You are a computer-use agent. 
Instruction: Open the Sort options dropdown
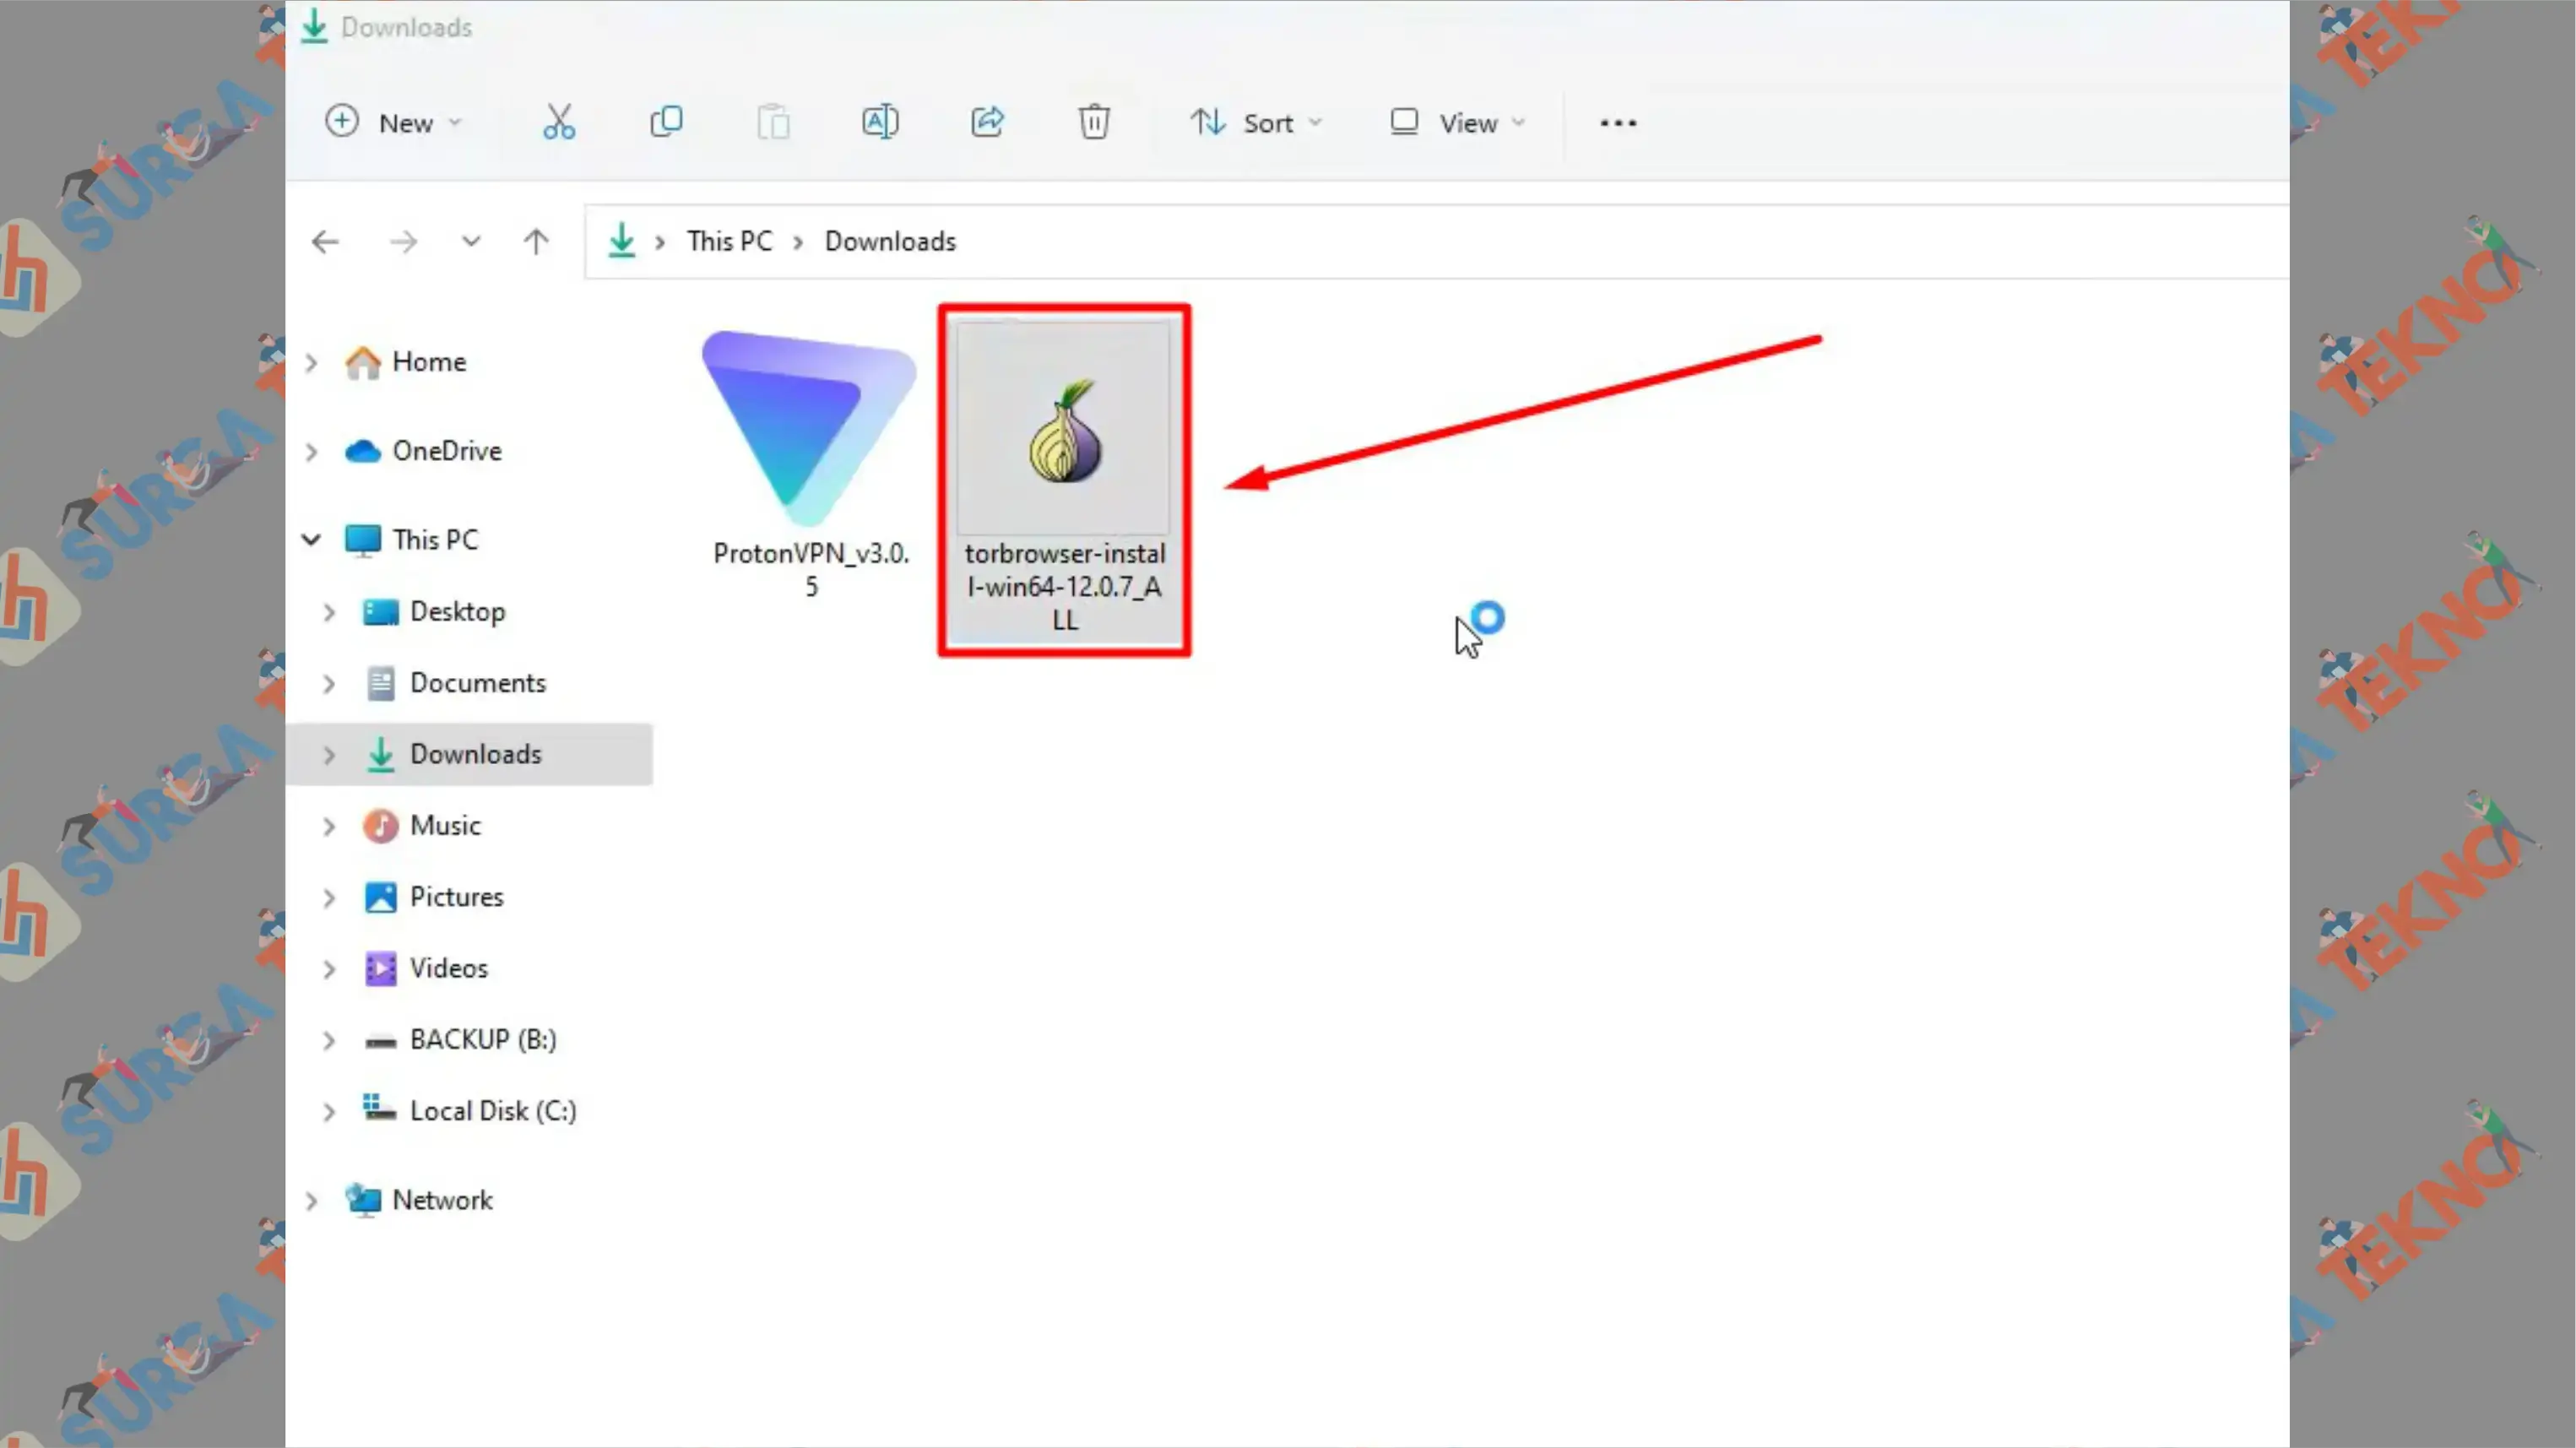pos(1257,122)
